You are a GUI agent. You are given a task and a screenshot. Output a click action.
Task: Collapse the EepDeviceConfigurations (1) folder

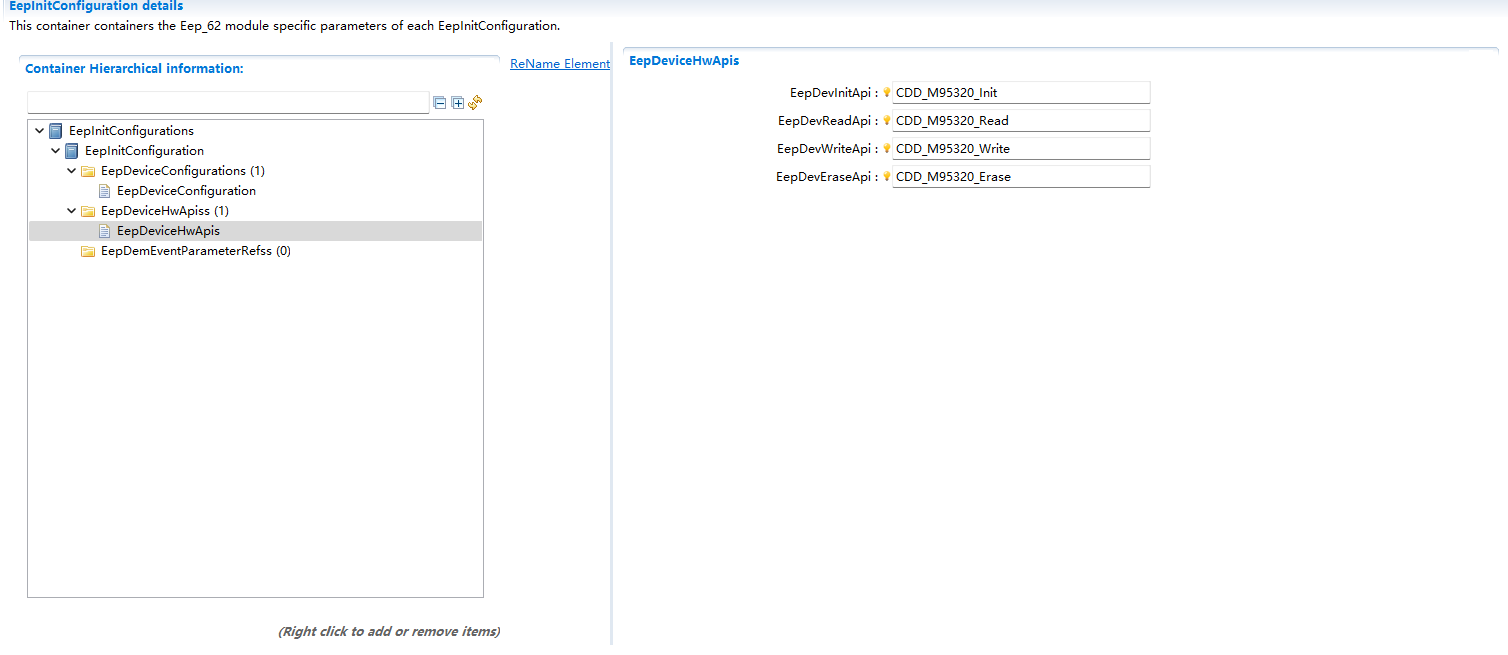[x=71, y=171]
